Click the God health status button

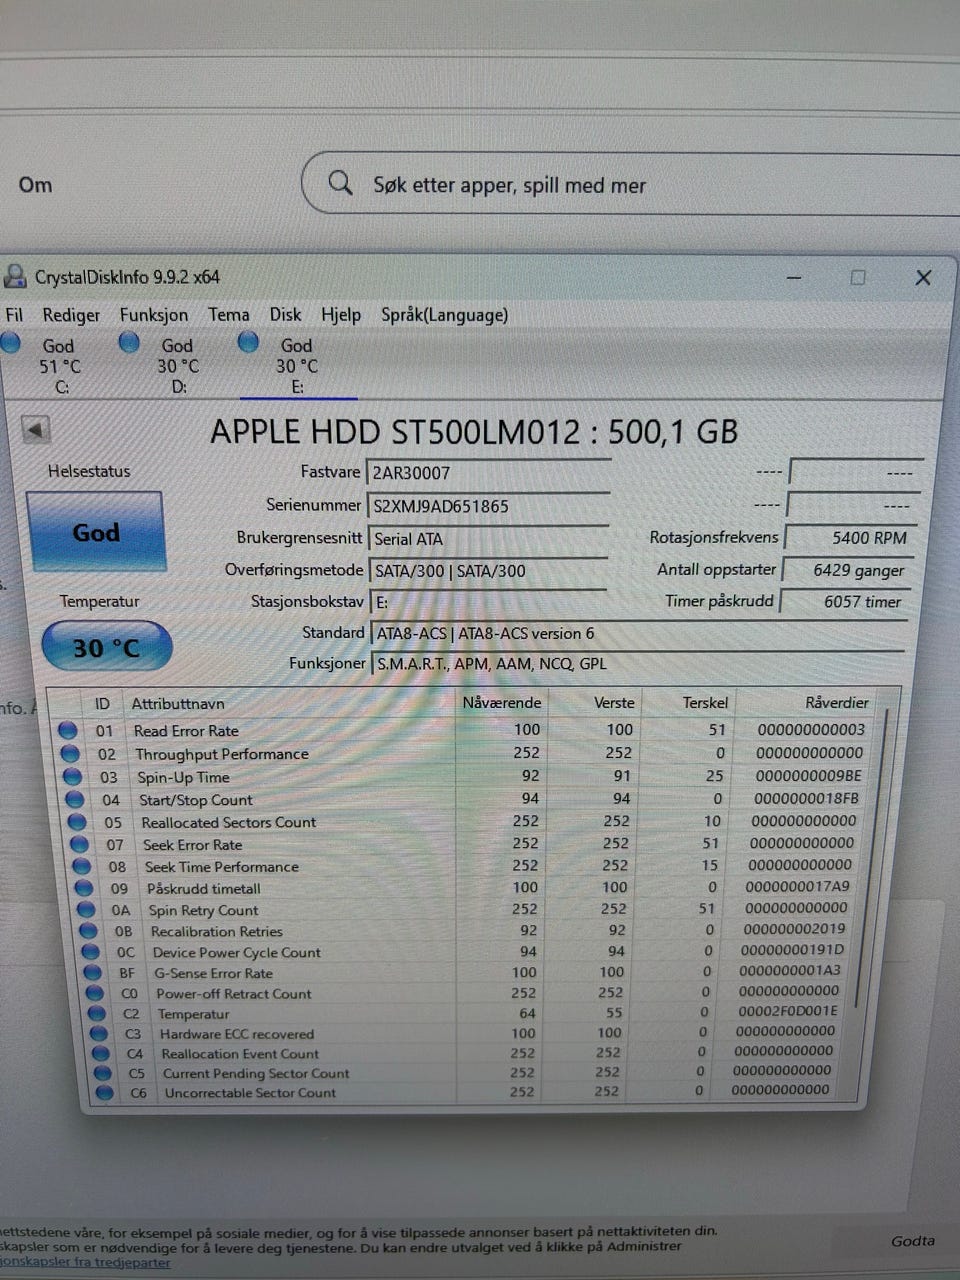[x=95, y=532]
